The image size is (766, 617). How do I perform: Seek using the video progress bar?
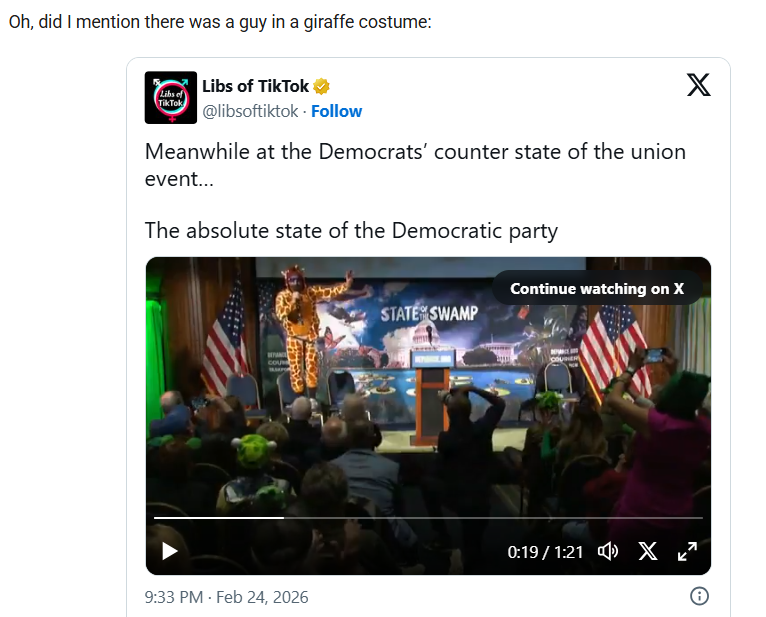428,518
